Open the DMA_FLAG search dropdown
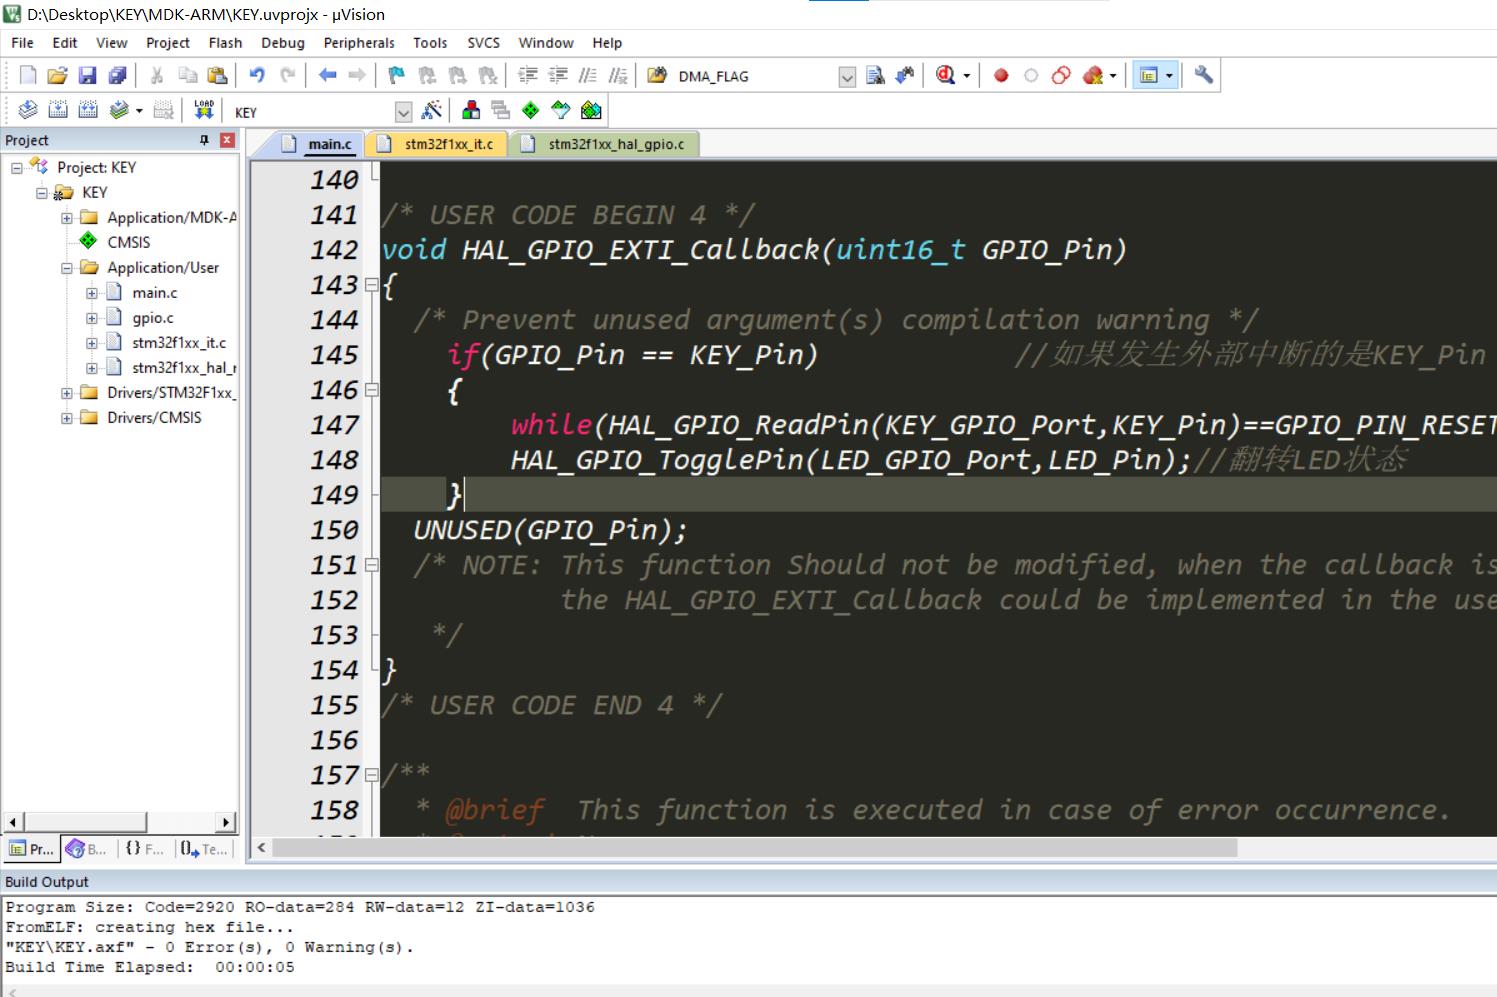The height and width of the screenshot is (997, 1497). tap(847, 77)
